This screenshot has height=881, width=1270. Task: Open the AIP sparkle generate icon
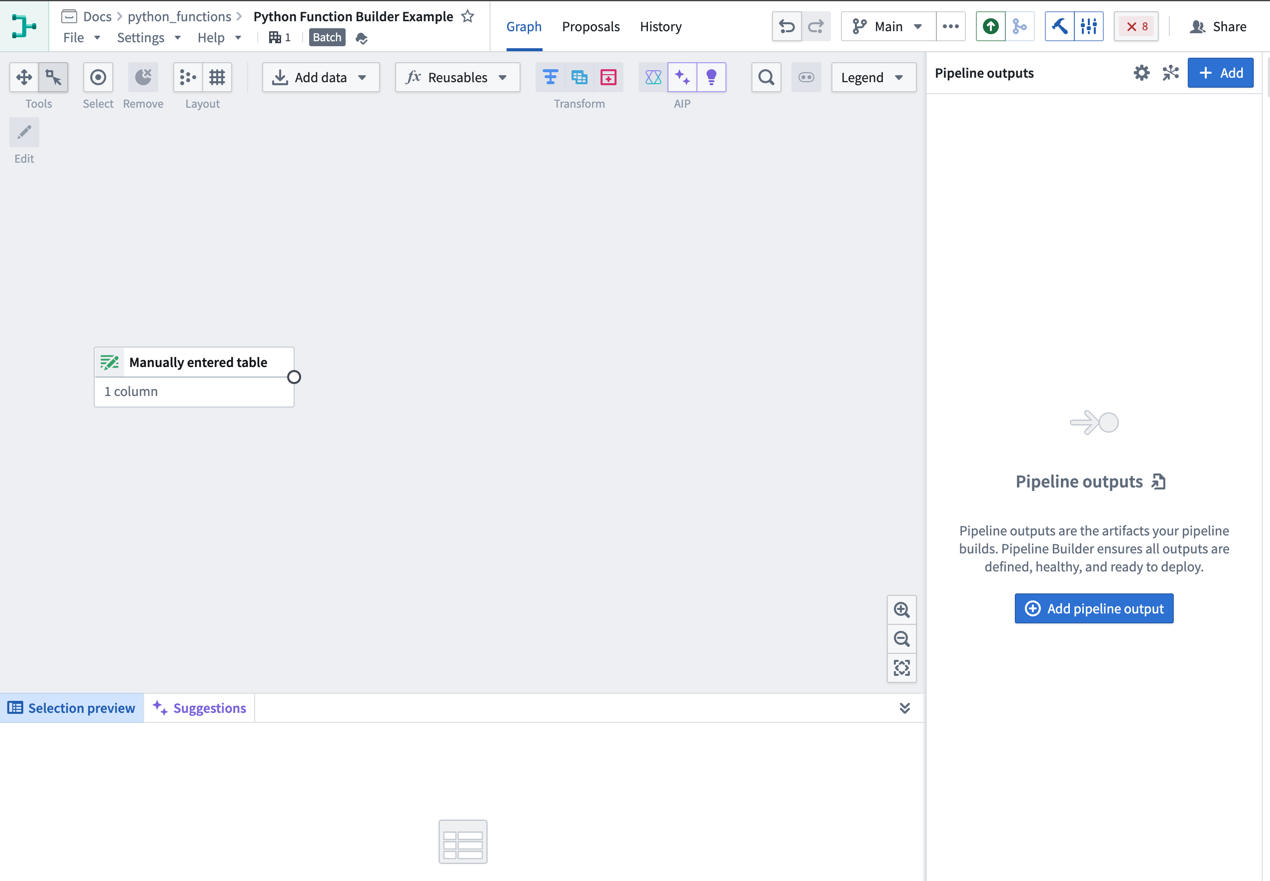tap(682, 77)
